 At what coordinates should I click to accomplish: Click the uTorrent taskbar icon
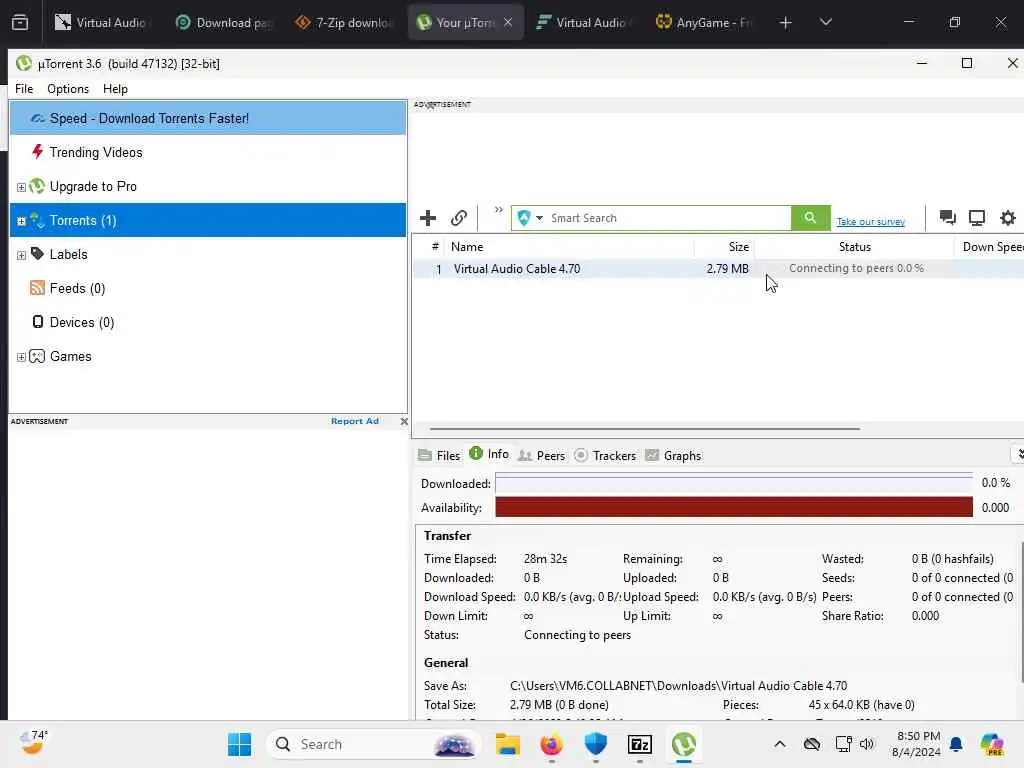684,744
